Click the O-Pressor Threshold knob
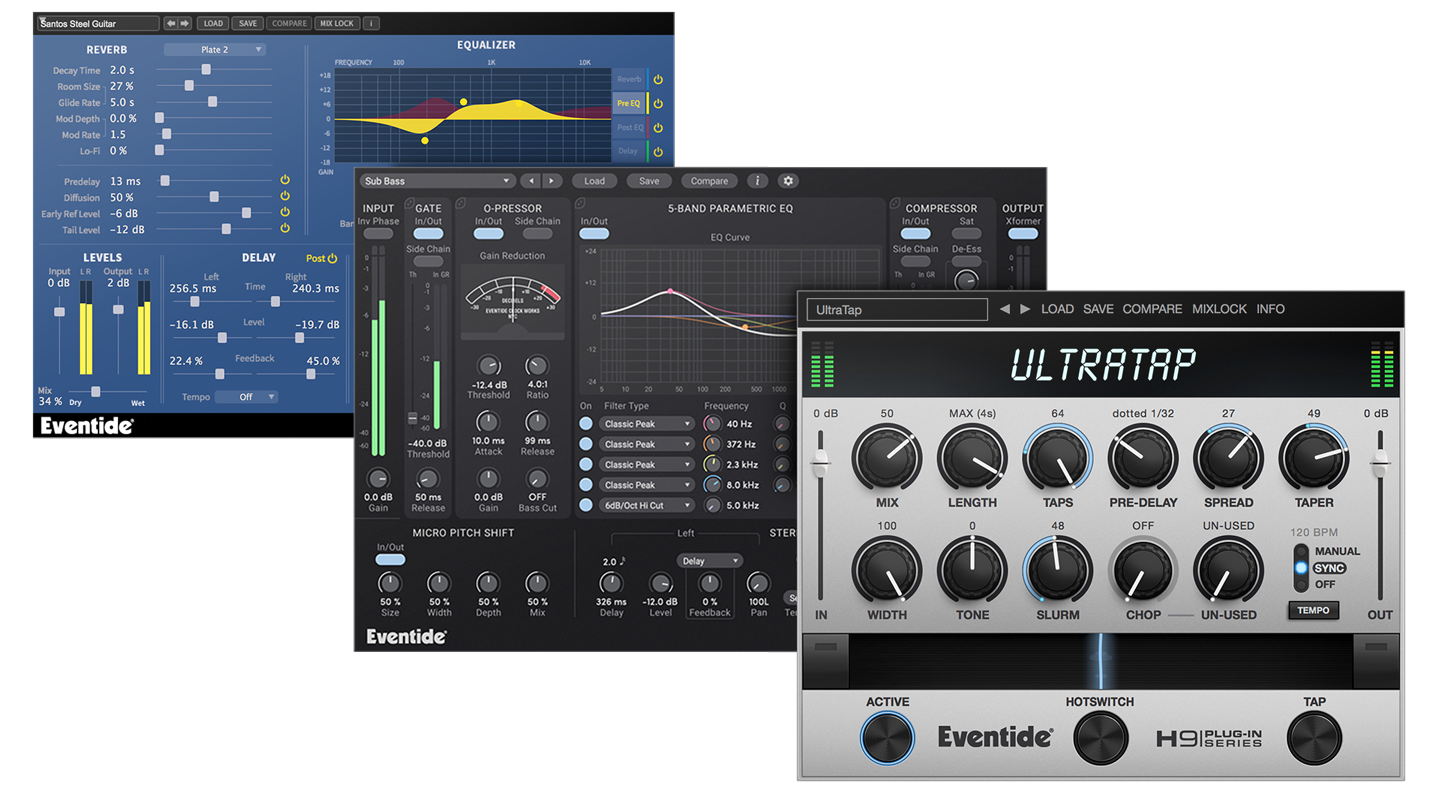This screenshot has width=1440, height=810. click(488, 366)
